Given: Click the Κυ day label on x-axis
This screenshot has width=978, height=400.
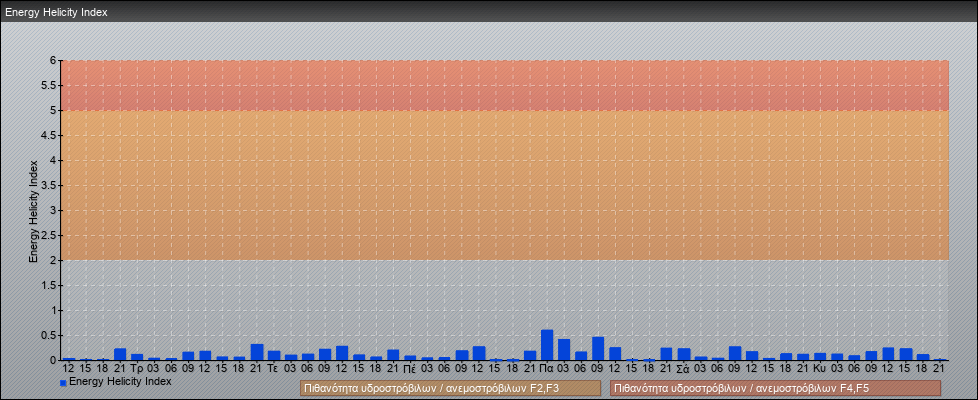Looking at the screenshot, I should 820,369.
